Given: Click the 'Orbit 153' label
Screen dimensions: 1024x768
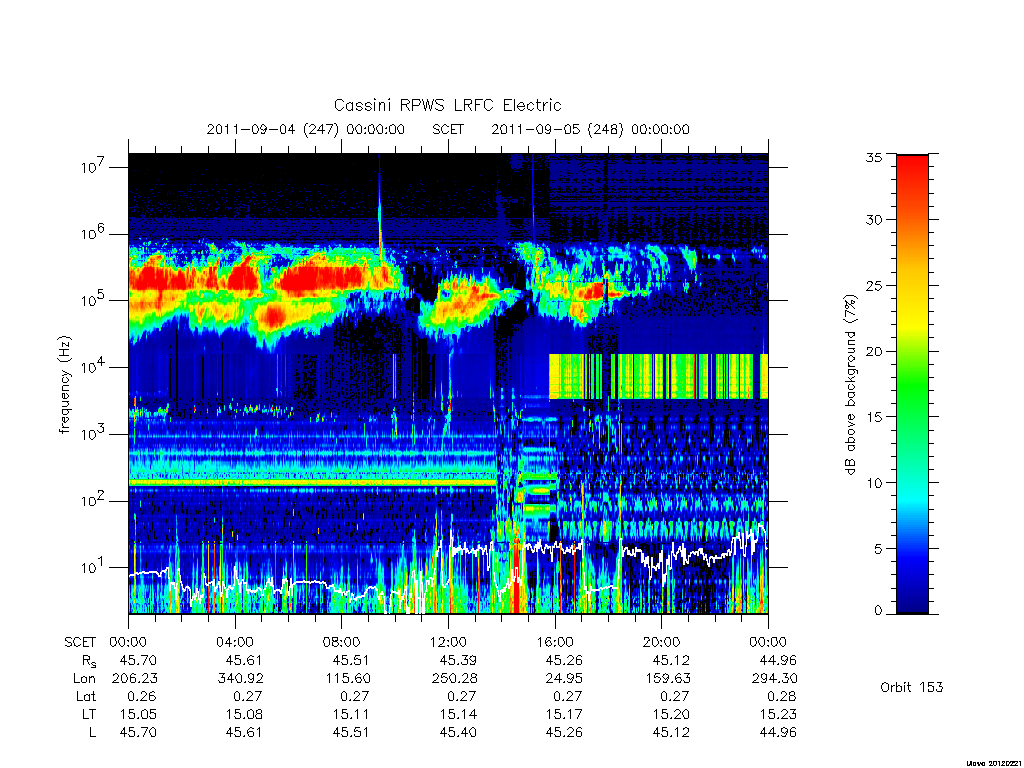Looking at the screenshot, I should tap(912, 687).
